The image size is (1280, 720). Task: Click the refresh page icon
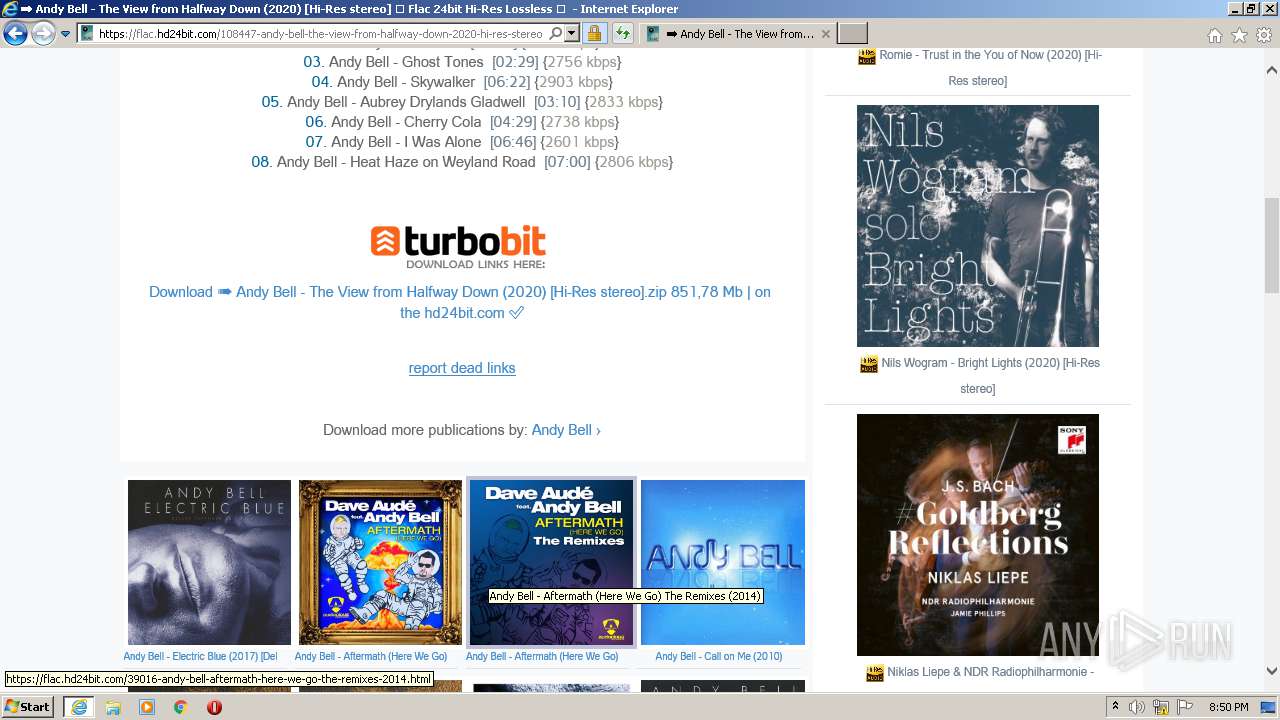coord(622,34)
